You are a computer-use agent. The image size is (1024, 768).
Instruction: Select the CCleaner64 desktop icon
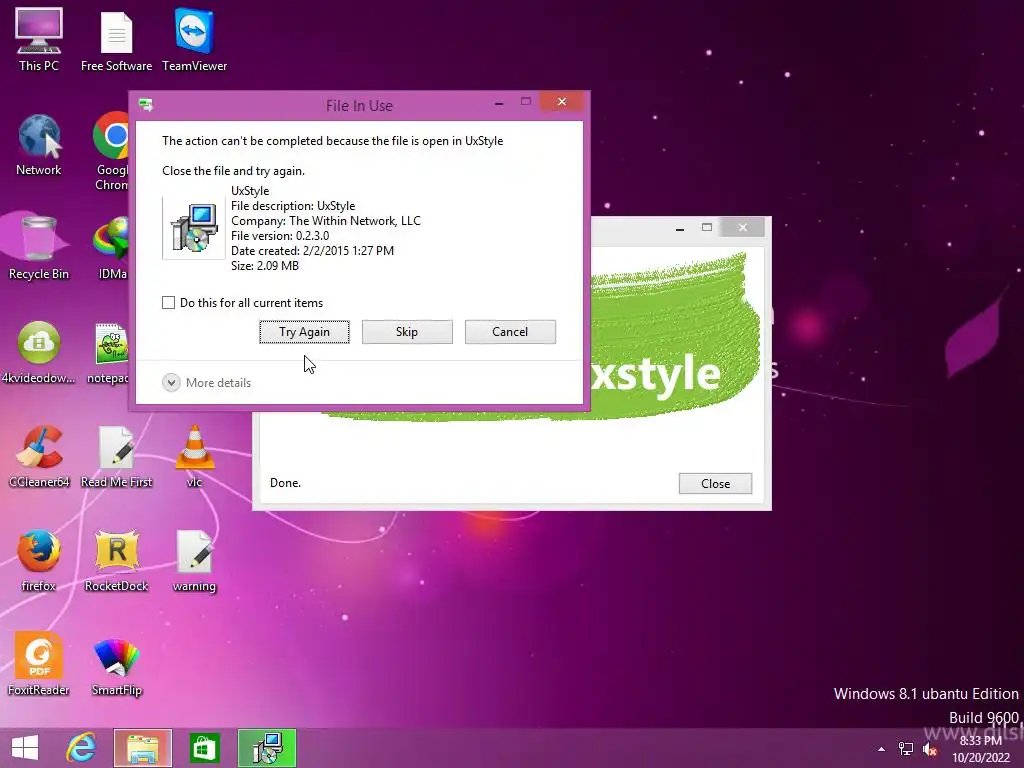pyautogui.click(x=39, y=456)
